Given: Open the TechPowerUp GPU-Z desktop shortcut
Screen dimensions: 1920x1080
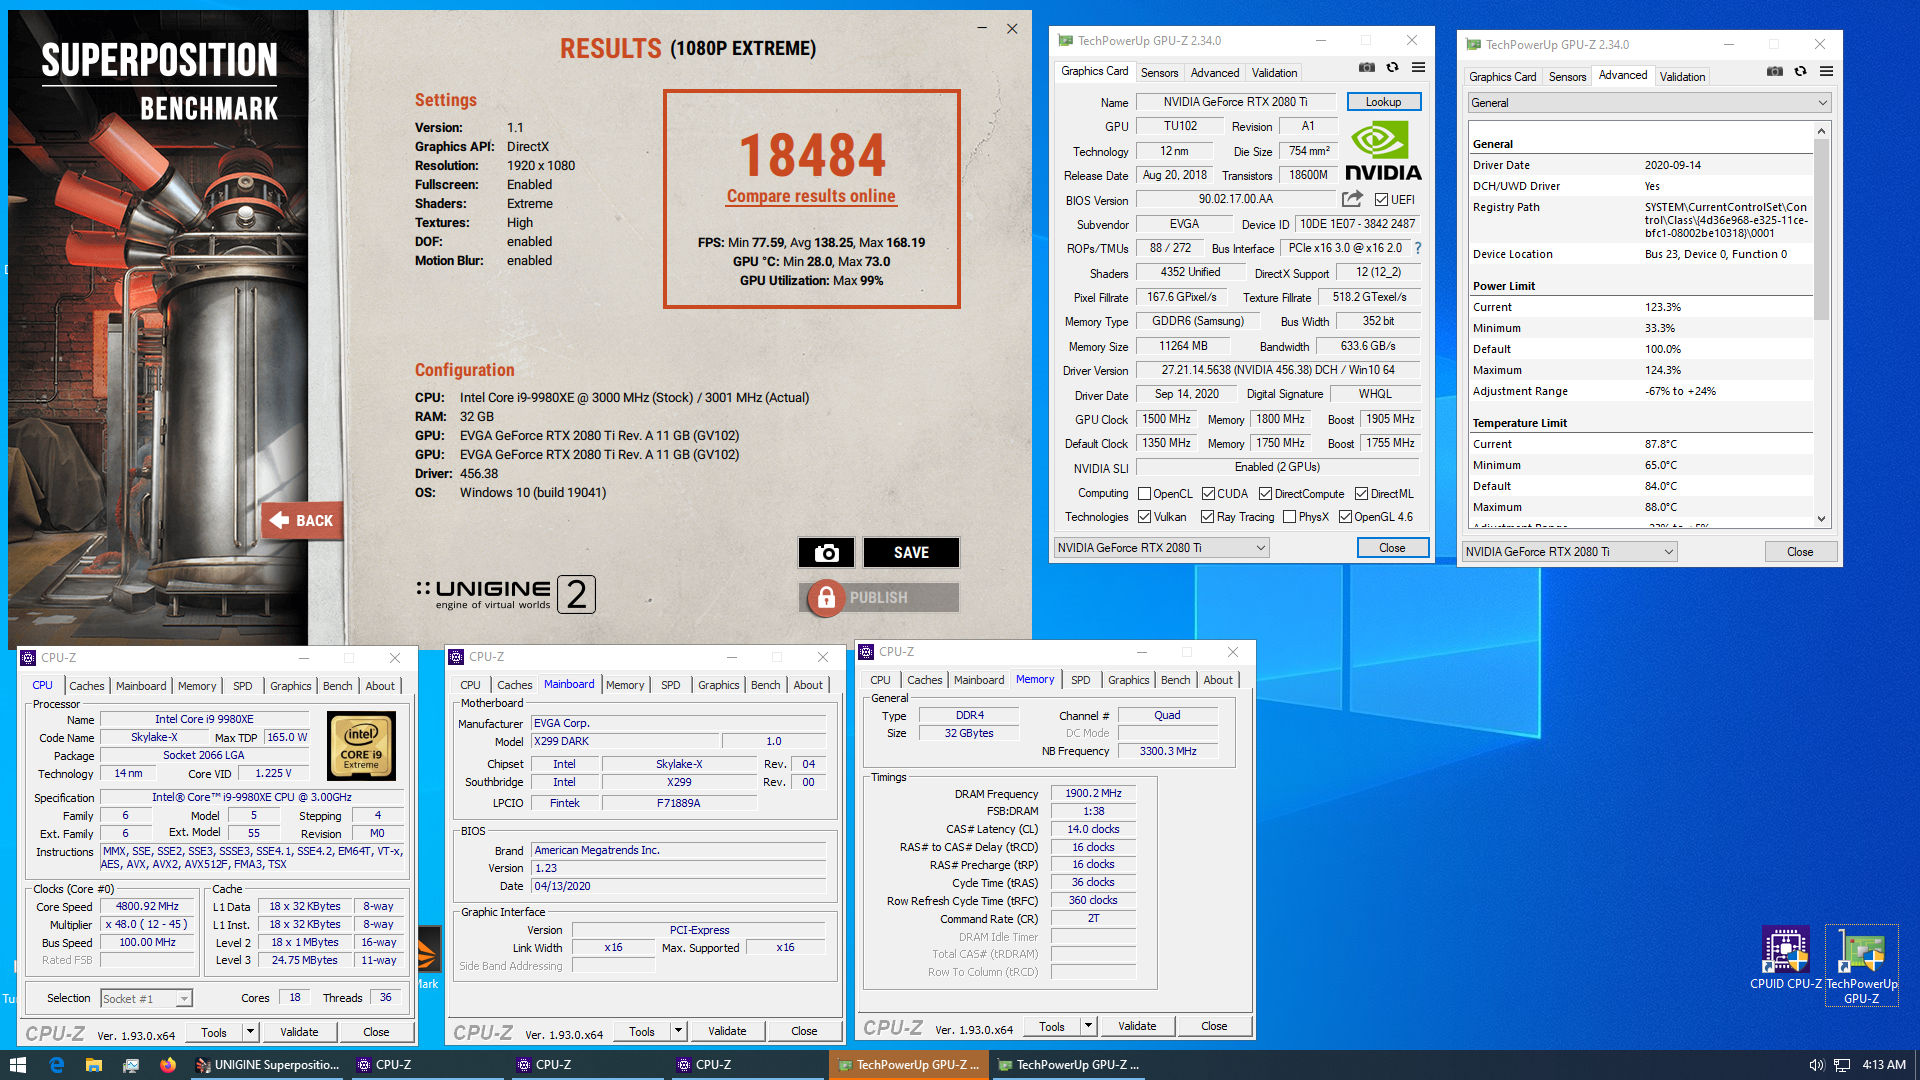Looking at the screenshot, I should point(1861,965).
